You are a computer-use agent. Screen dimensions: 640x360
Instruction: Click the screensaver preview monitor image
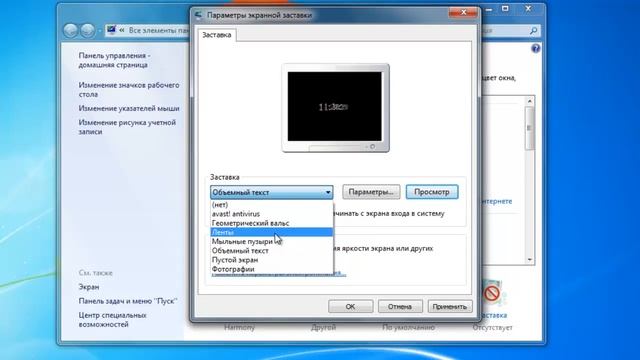coord(335,108)
